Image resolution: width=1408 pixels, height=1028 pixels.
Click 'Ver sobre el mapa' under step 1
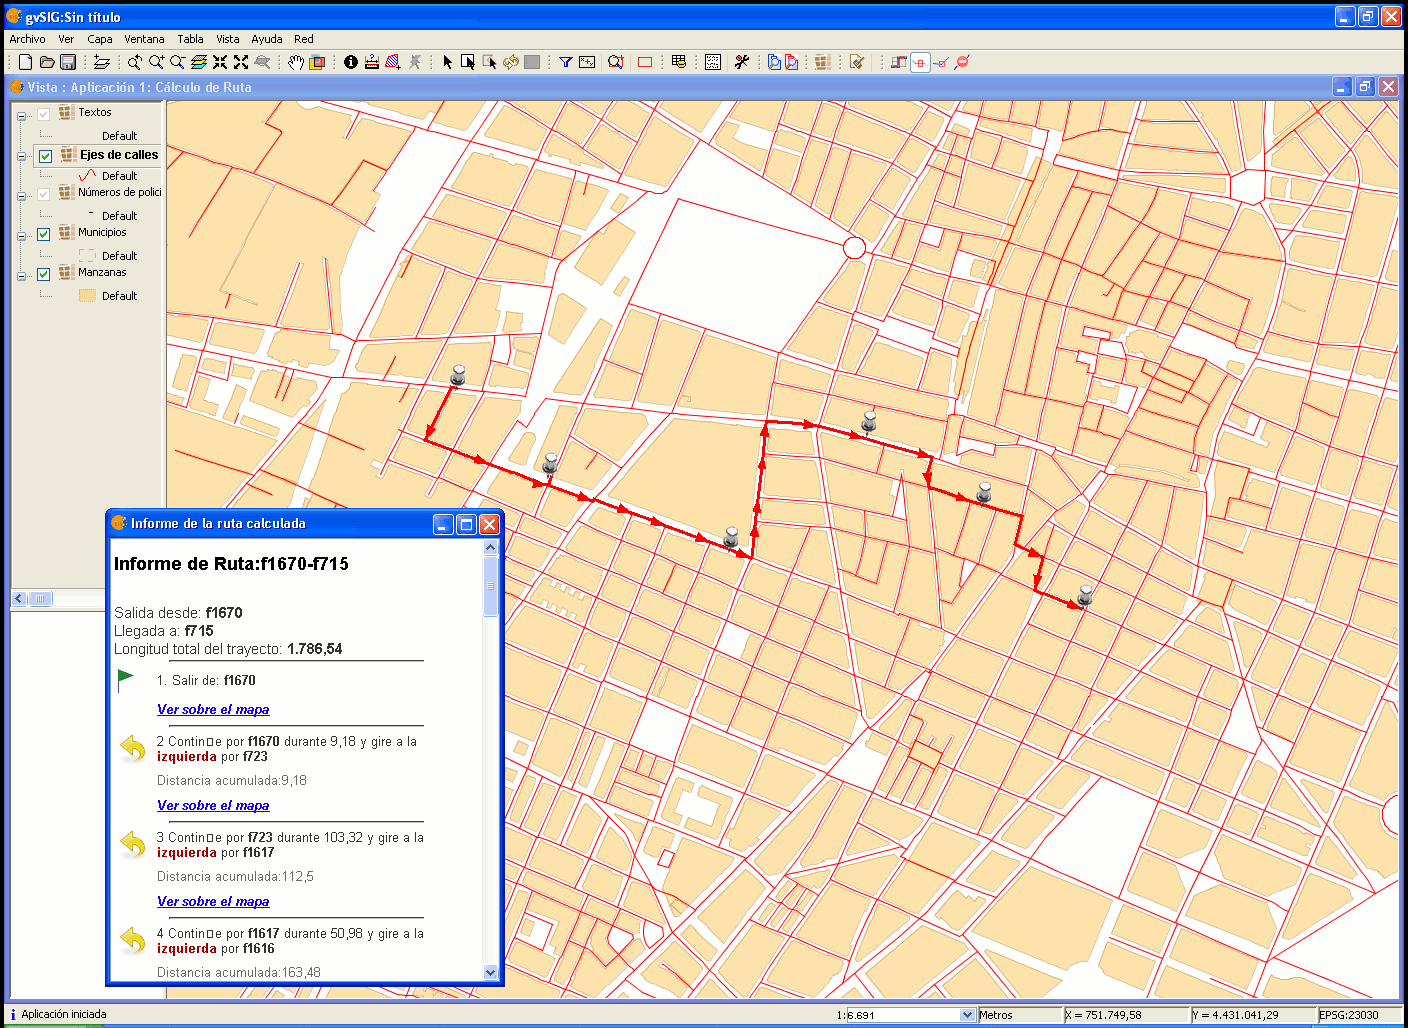[x=213, y=709]
